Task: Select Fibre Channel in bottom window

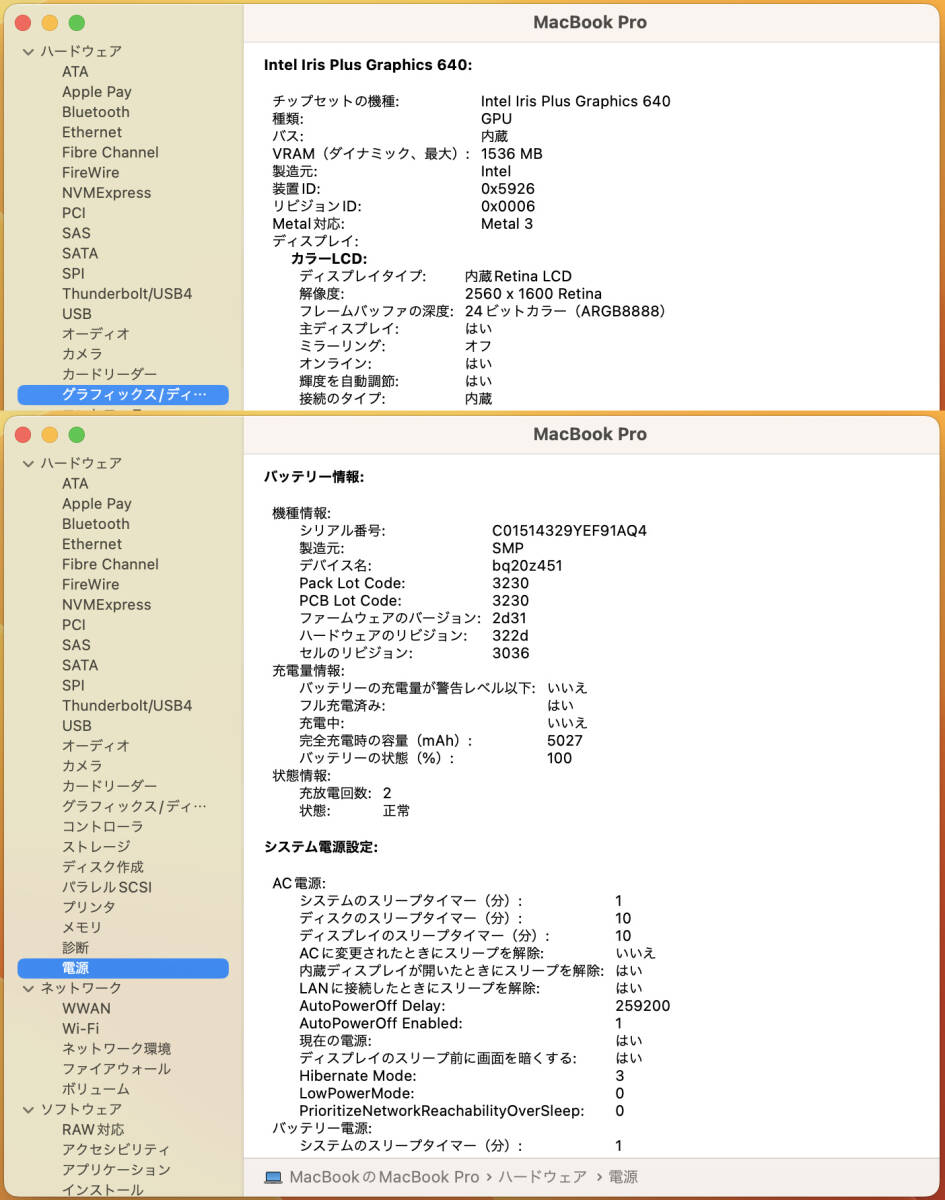Action: point(110,564)
